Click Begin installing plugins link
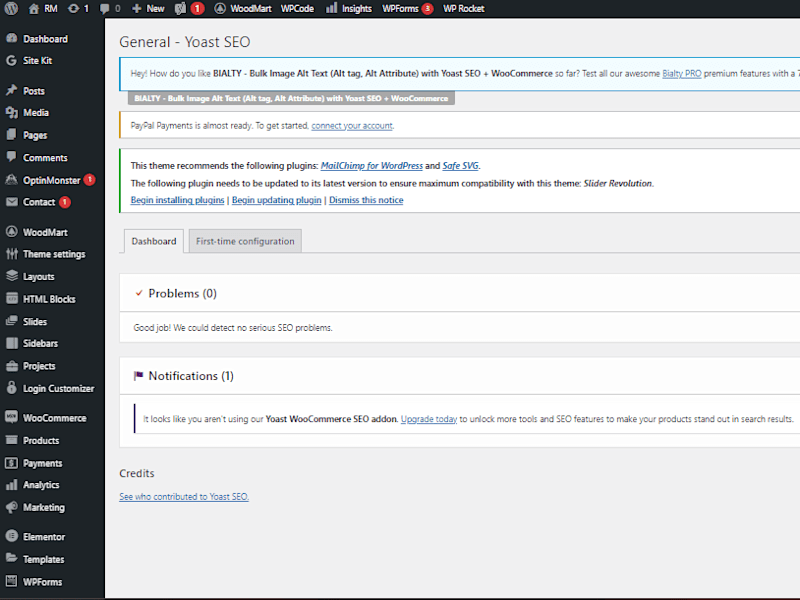Viewport: 800px width, 600px height. [177, 200]
